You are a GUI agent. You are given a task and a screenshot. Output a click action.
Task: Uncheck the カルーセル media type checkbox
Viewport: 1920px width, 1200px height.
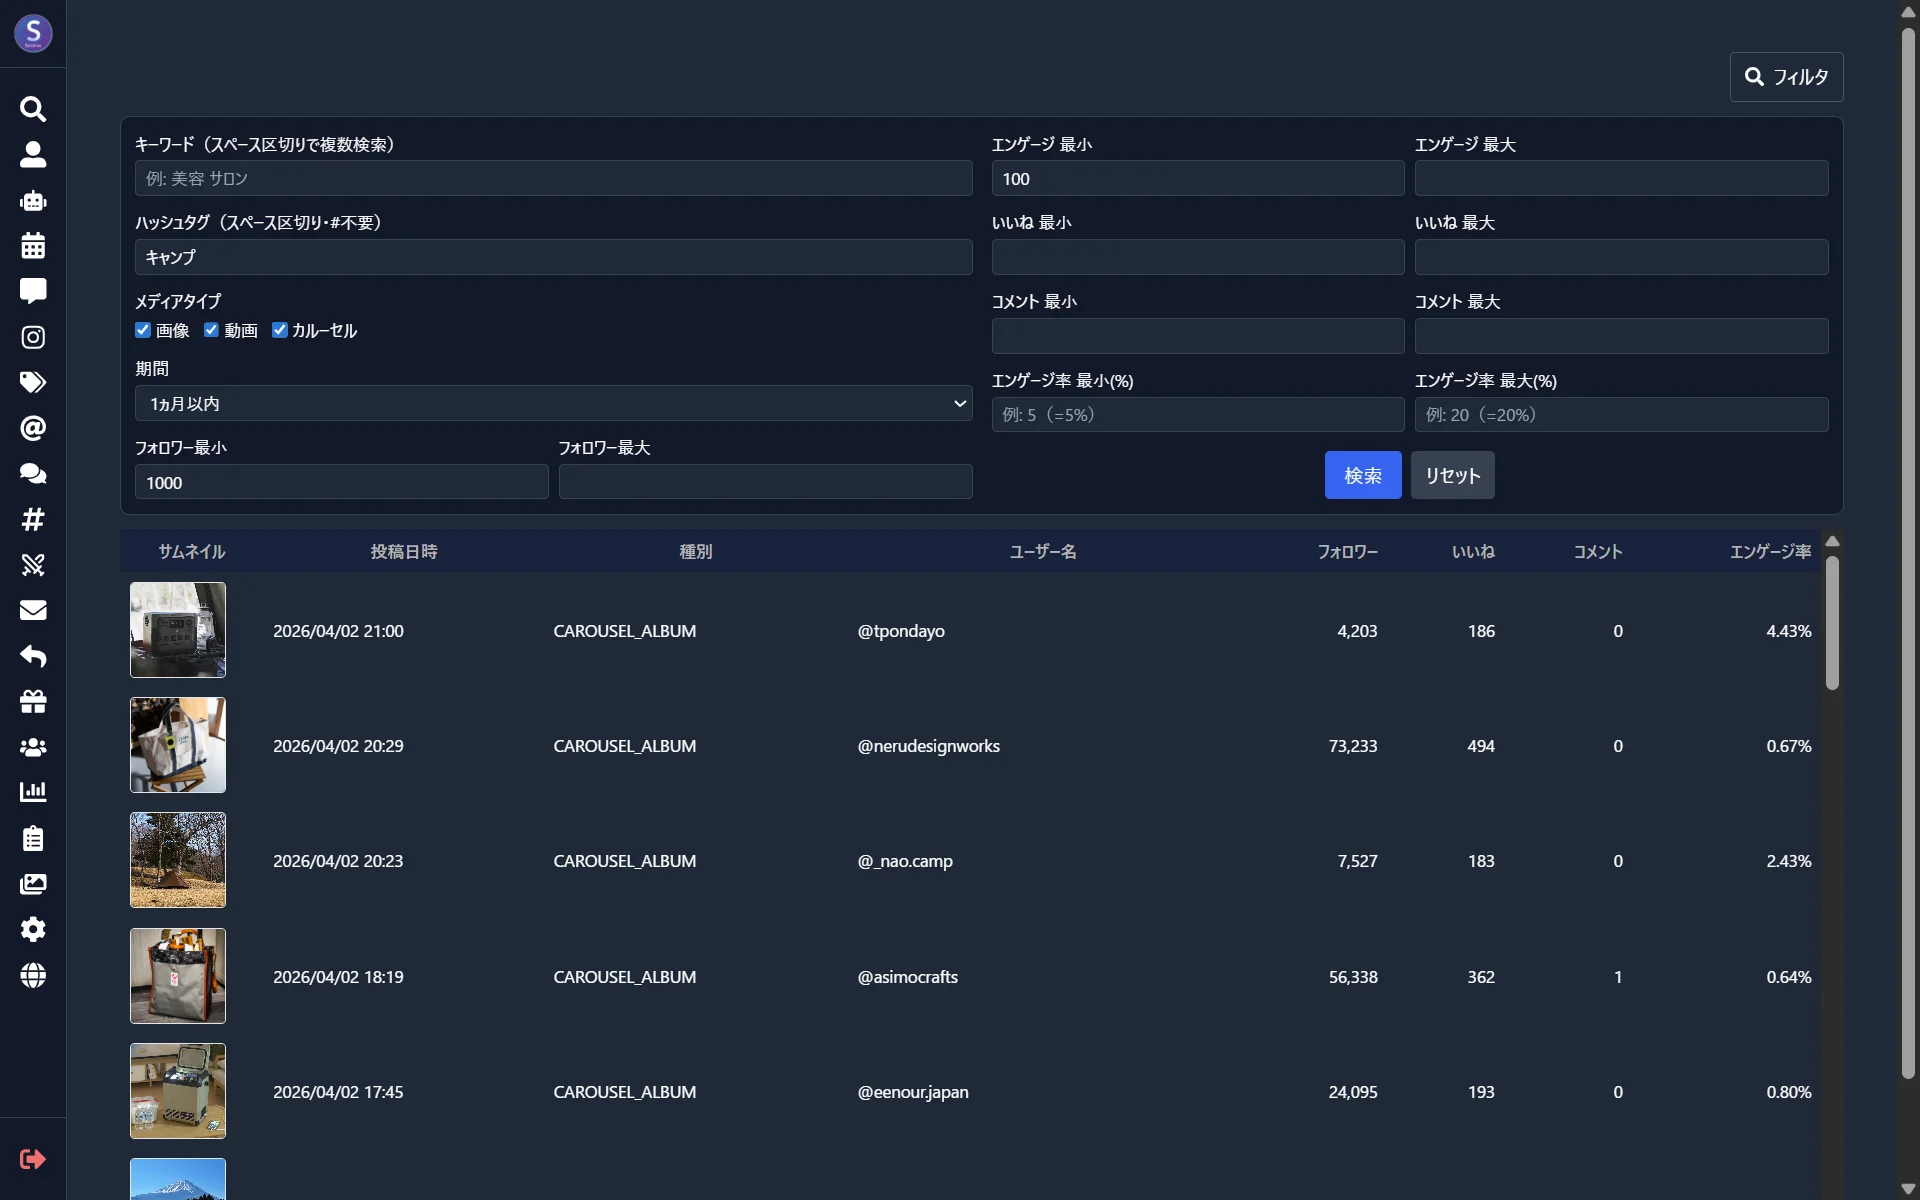tap(280, 330)
